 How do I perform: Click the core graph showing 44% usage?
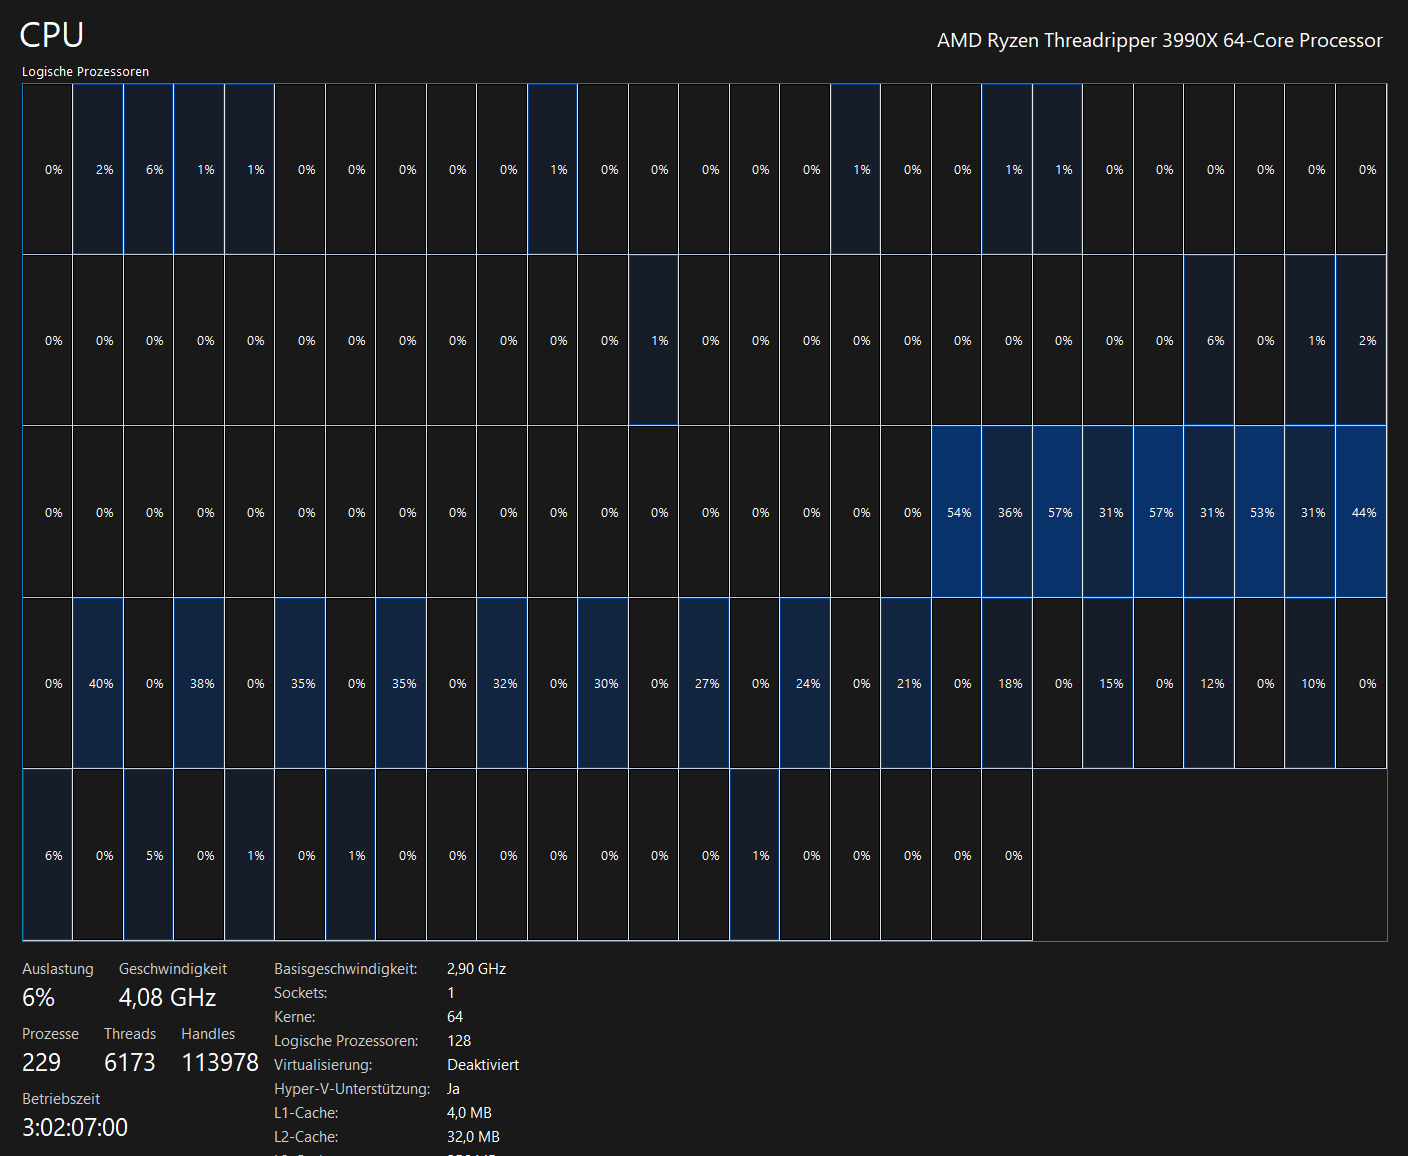coord(1362,512)
